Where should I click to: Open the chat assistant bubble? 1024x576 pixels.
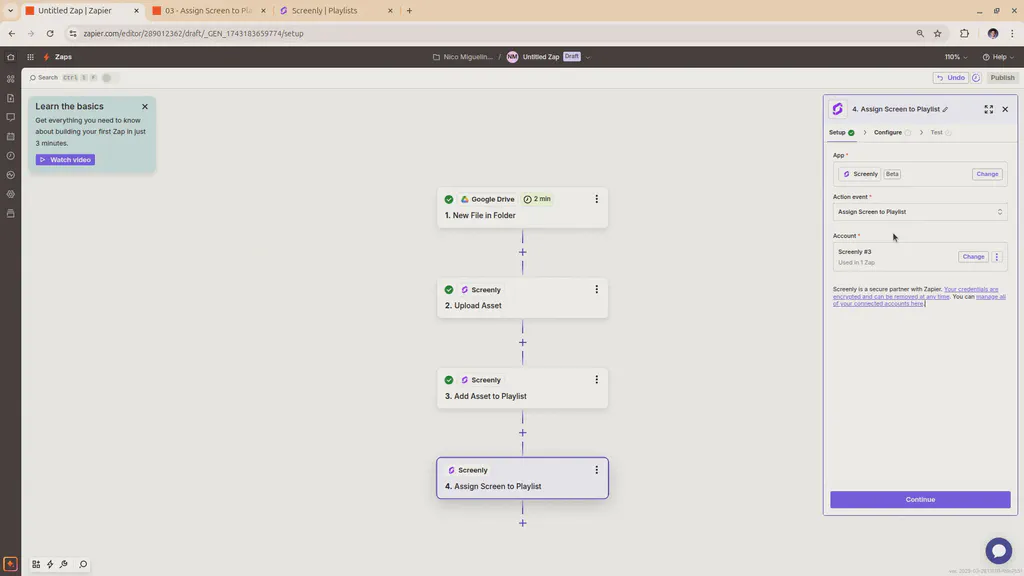998,550
